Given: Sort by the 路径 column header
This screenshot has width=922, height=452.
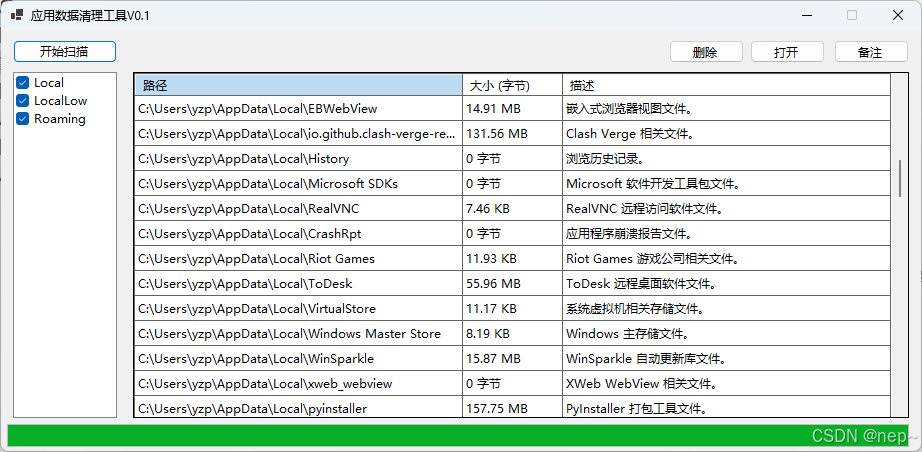Looking at the screenshot, I should coord(299,85).
